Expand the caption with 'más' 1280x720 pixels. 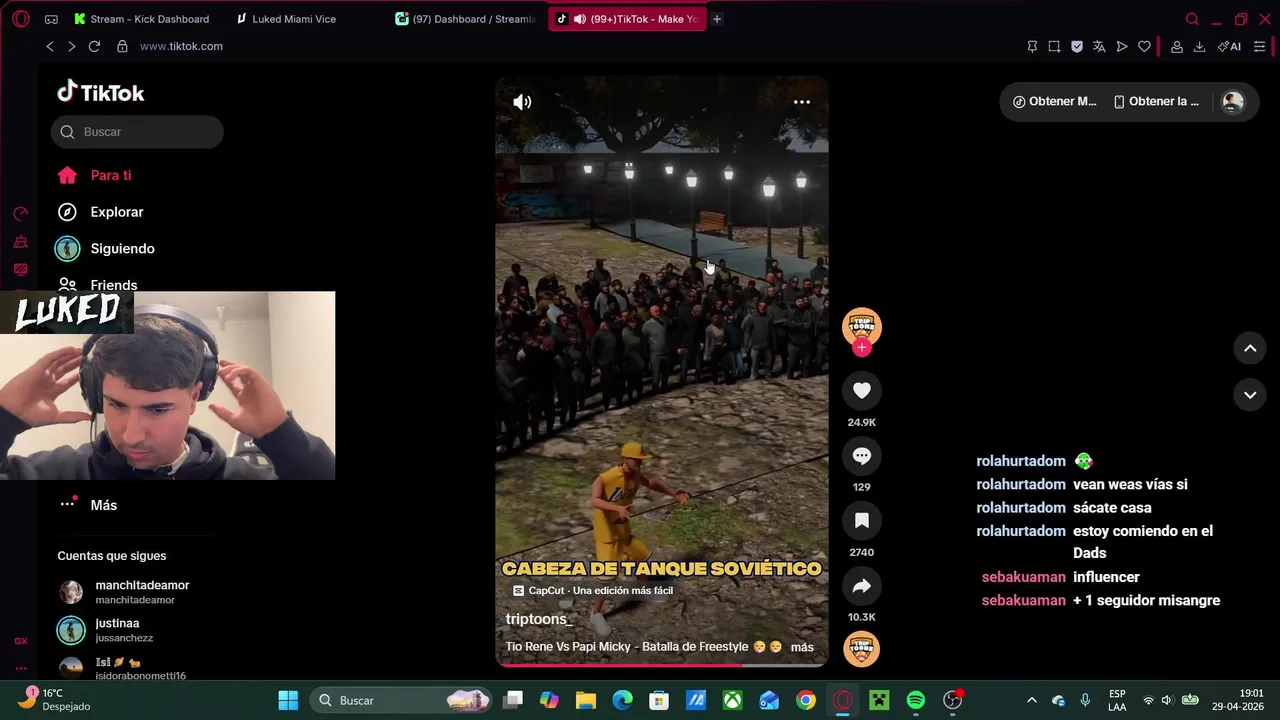click(x=802, y=647)
